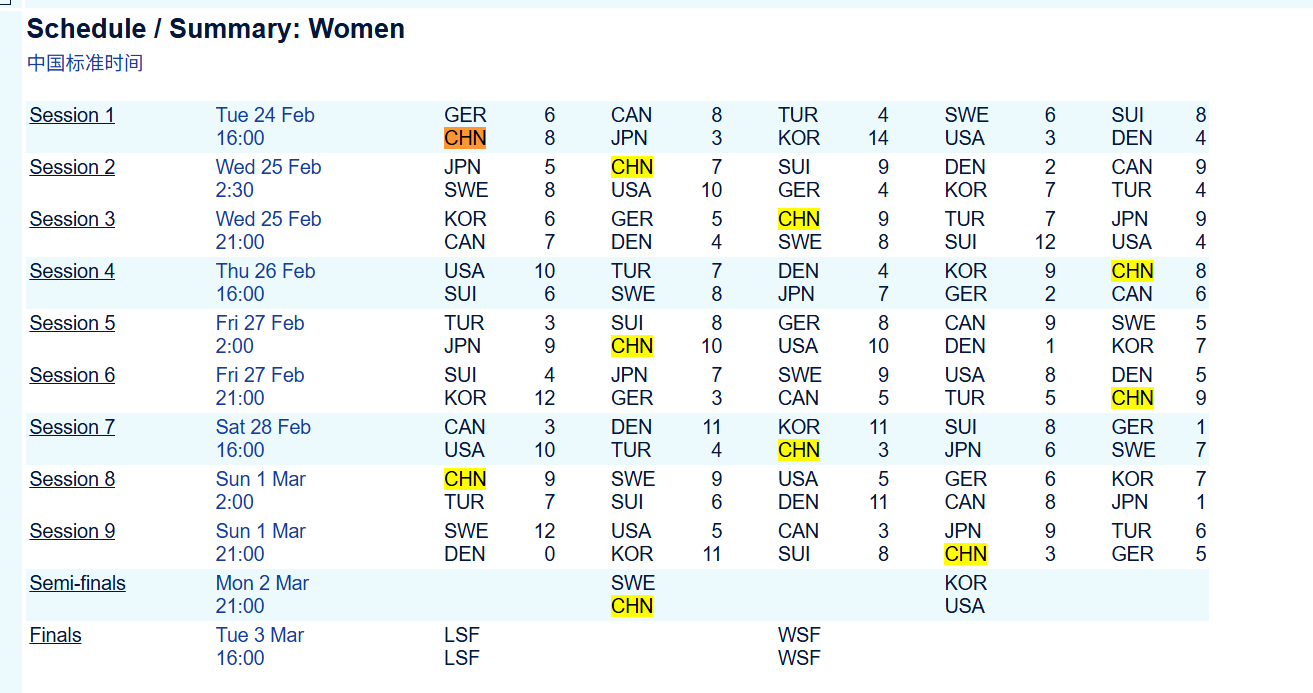The width and height of the screenshot is (1313, 693).
Task: Click the 中国标准时间 timezone text
Action: point(85,63)
